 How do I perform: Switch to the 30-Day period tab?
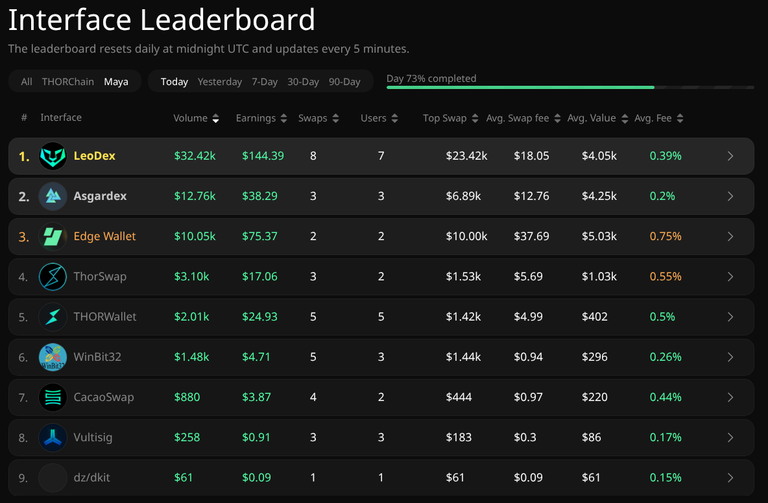303,82
